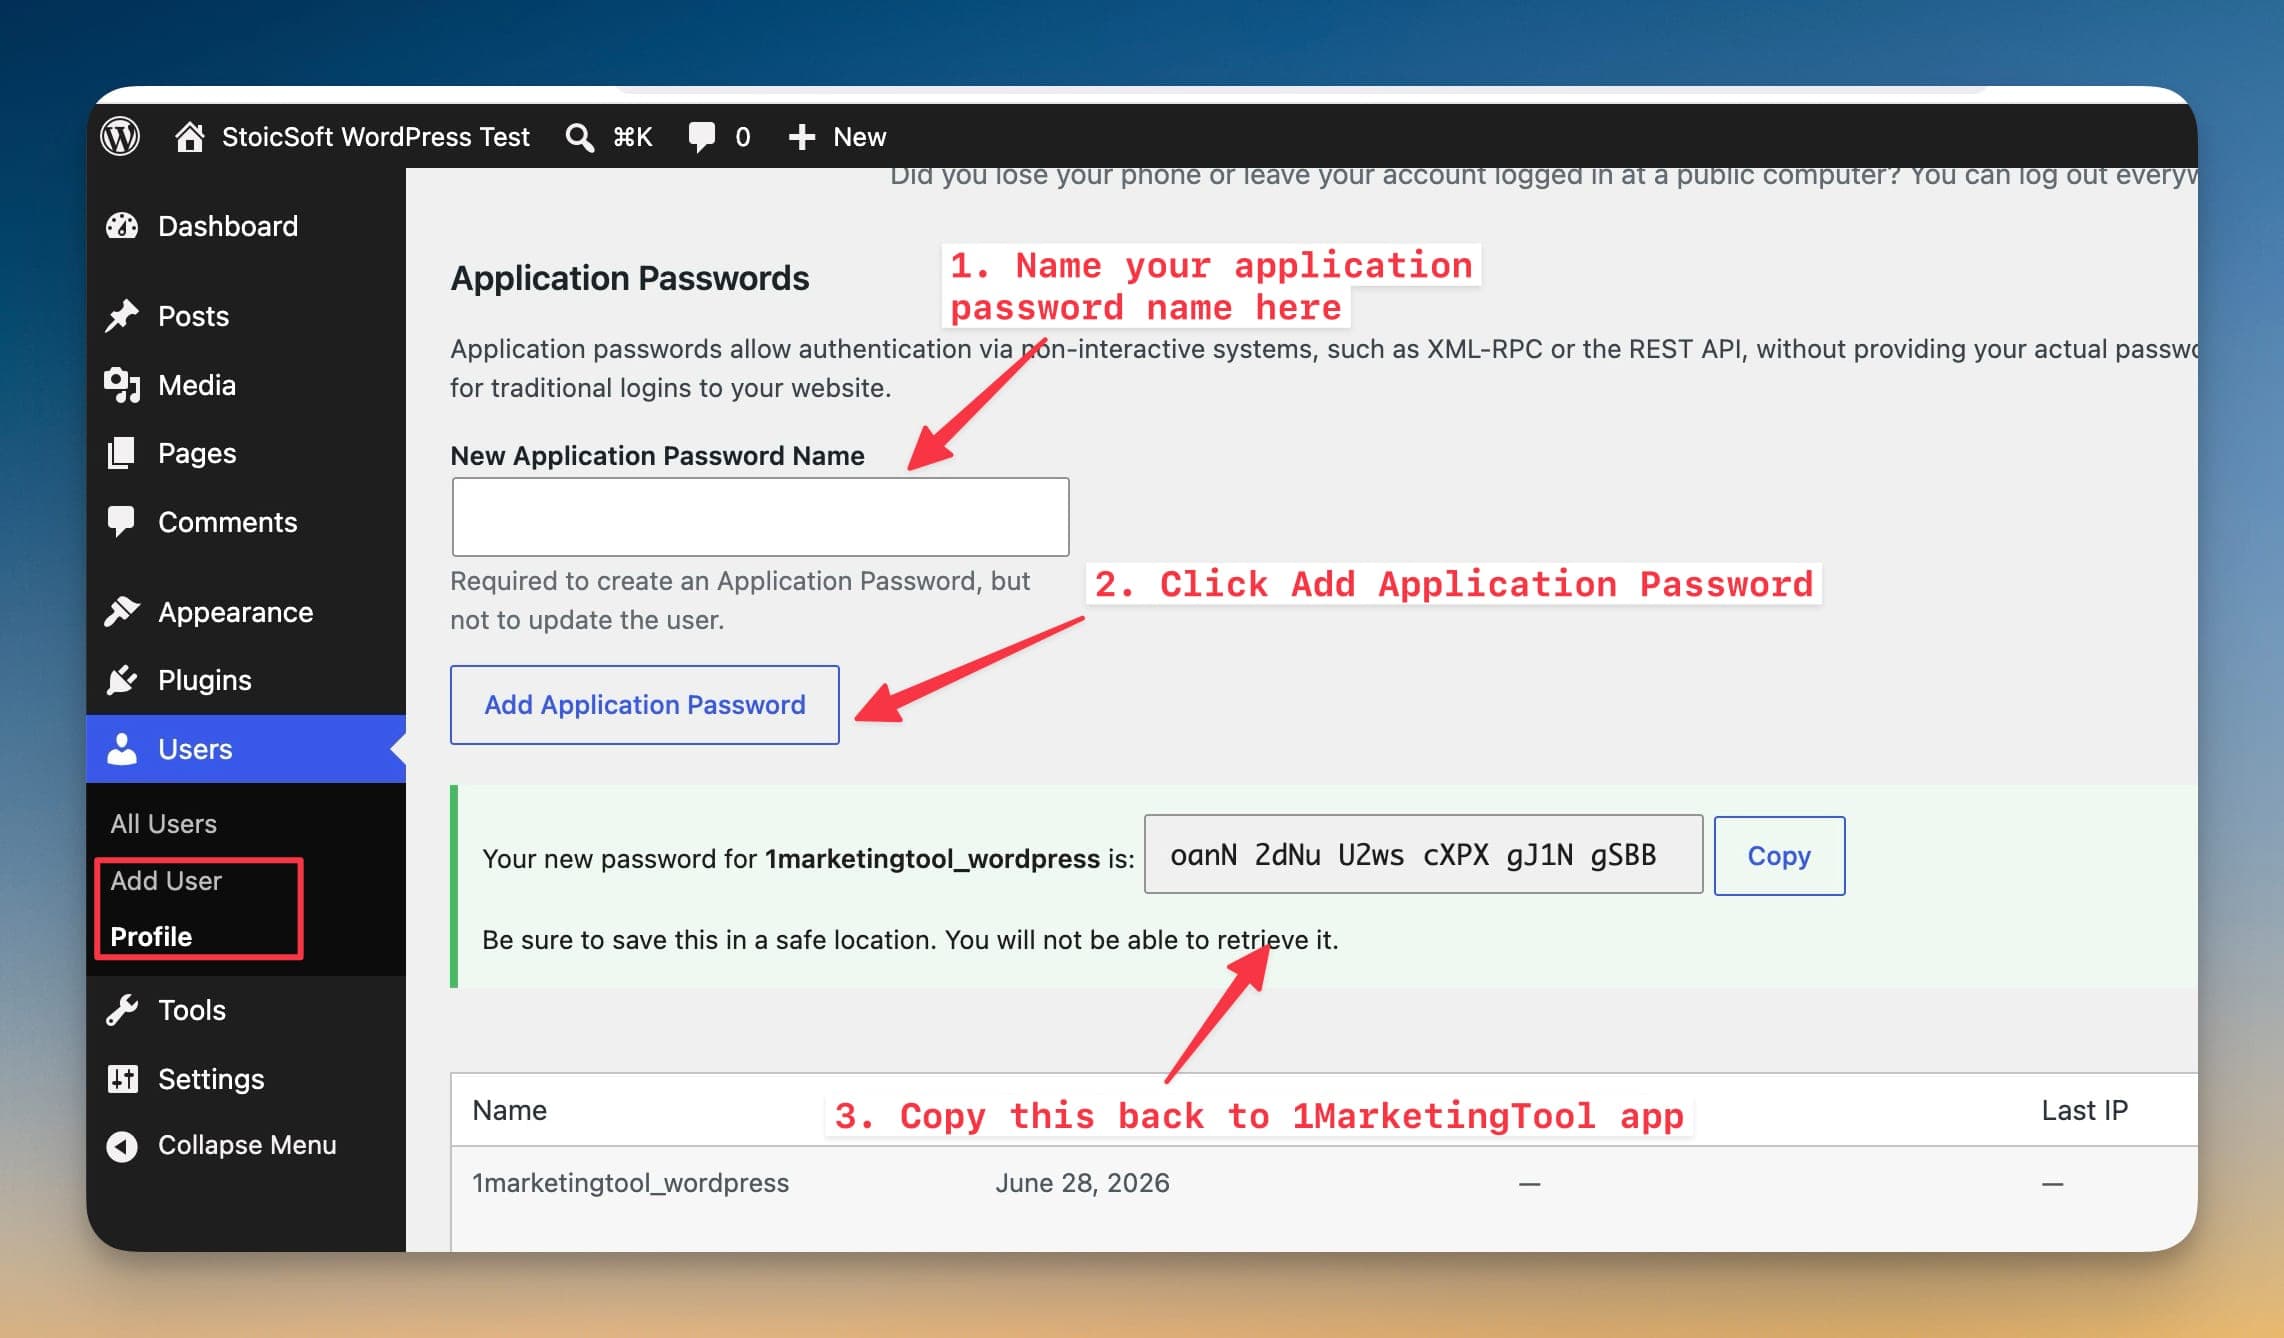Open the comments bubble icon in admin bar
2284x1338 pixels.
(x=702, y=137)
